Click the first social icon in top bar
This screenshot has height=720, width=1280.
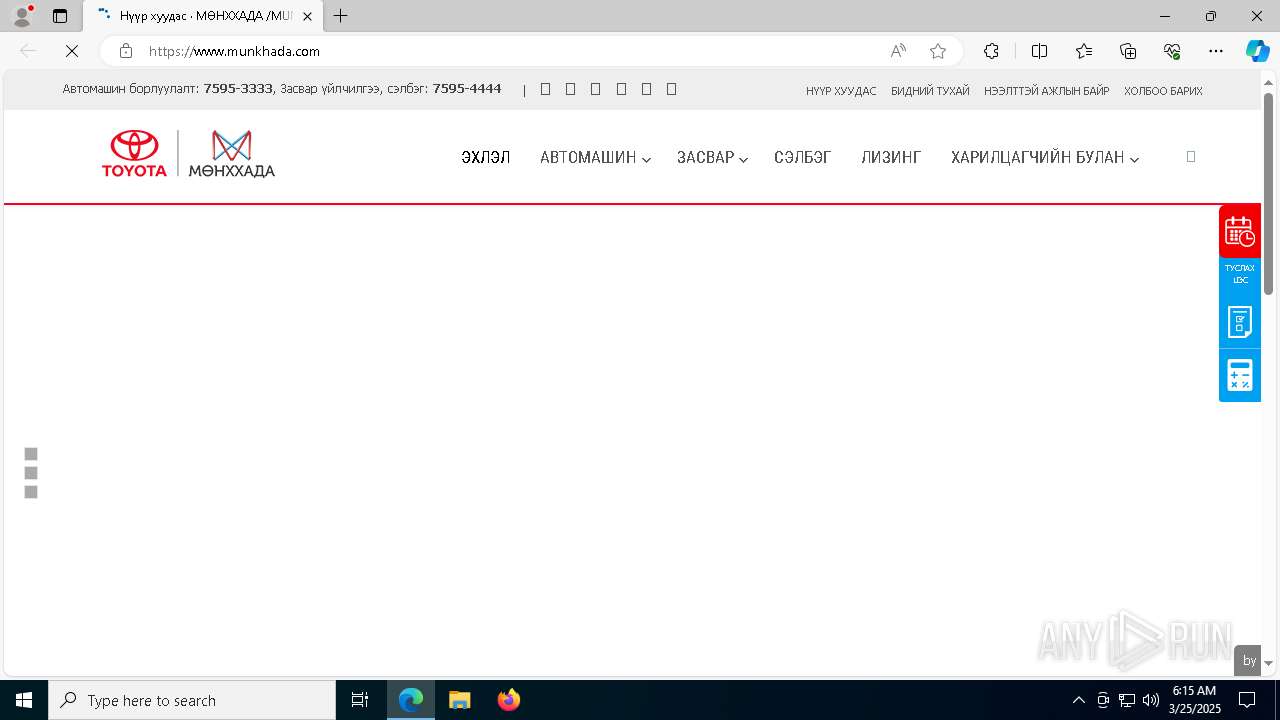click(x=545, y=89)
